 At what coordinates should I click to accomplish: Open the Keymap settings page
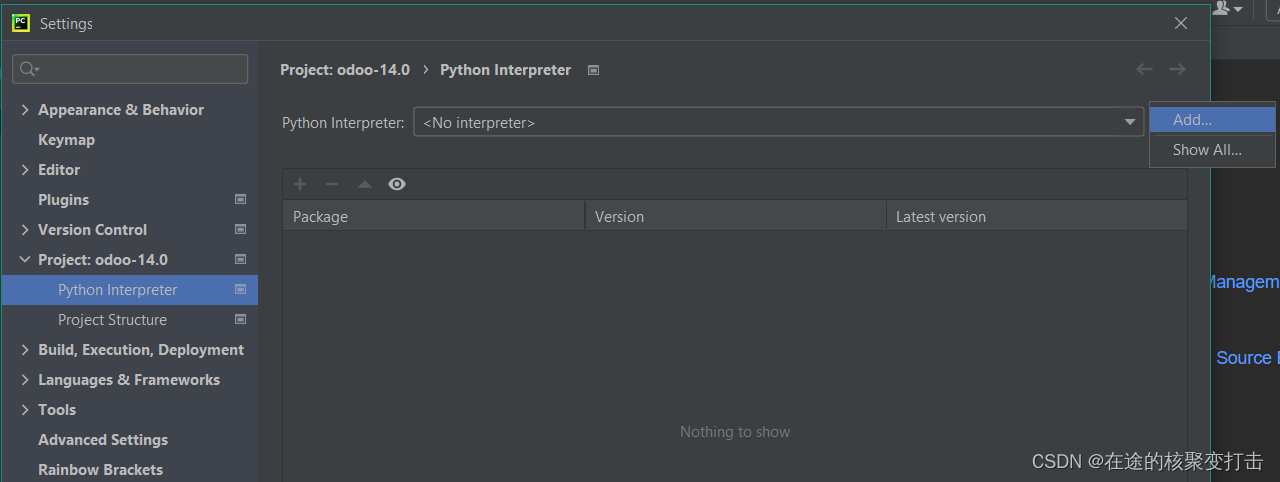(66, 140)
